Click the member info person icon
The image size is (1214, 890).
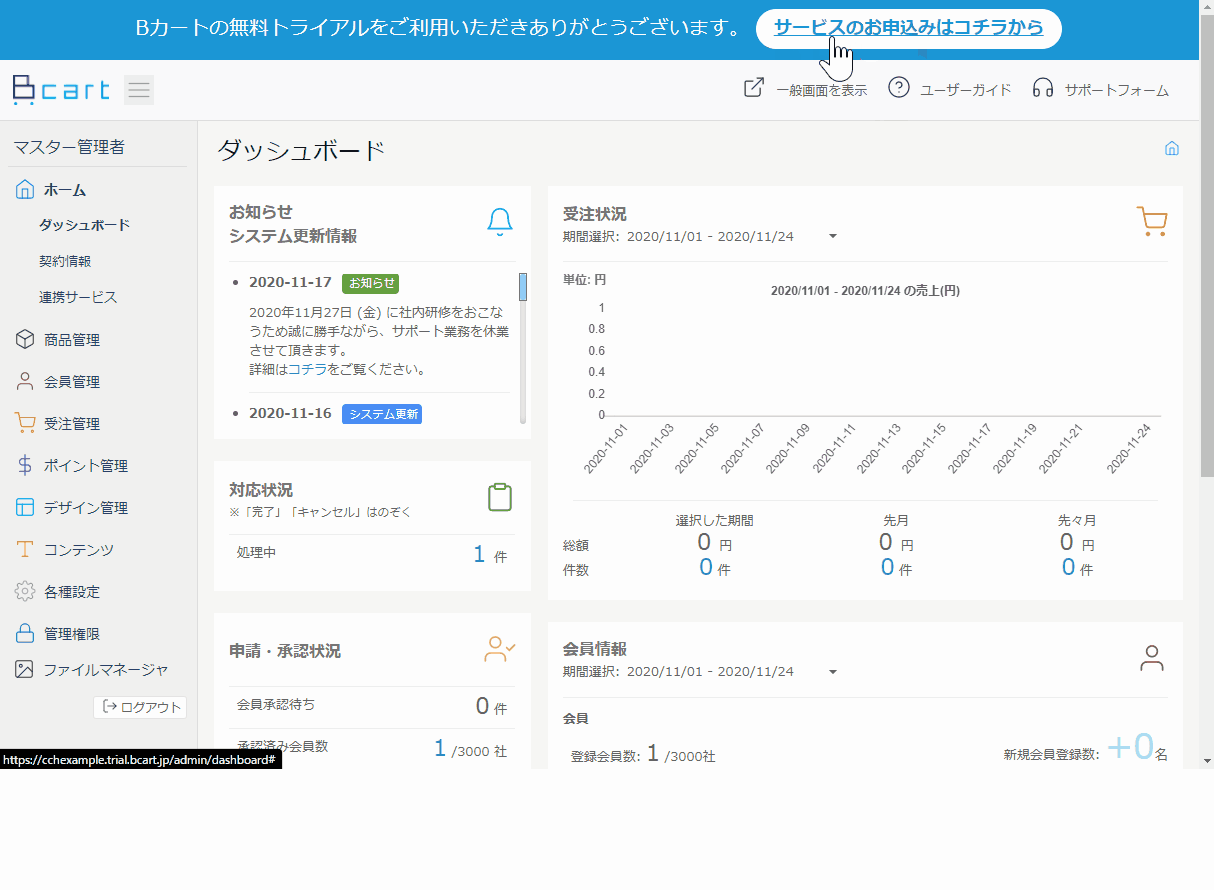pyautogui.click(x=1152, y=658)
